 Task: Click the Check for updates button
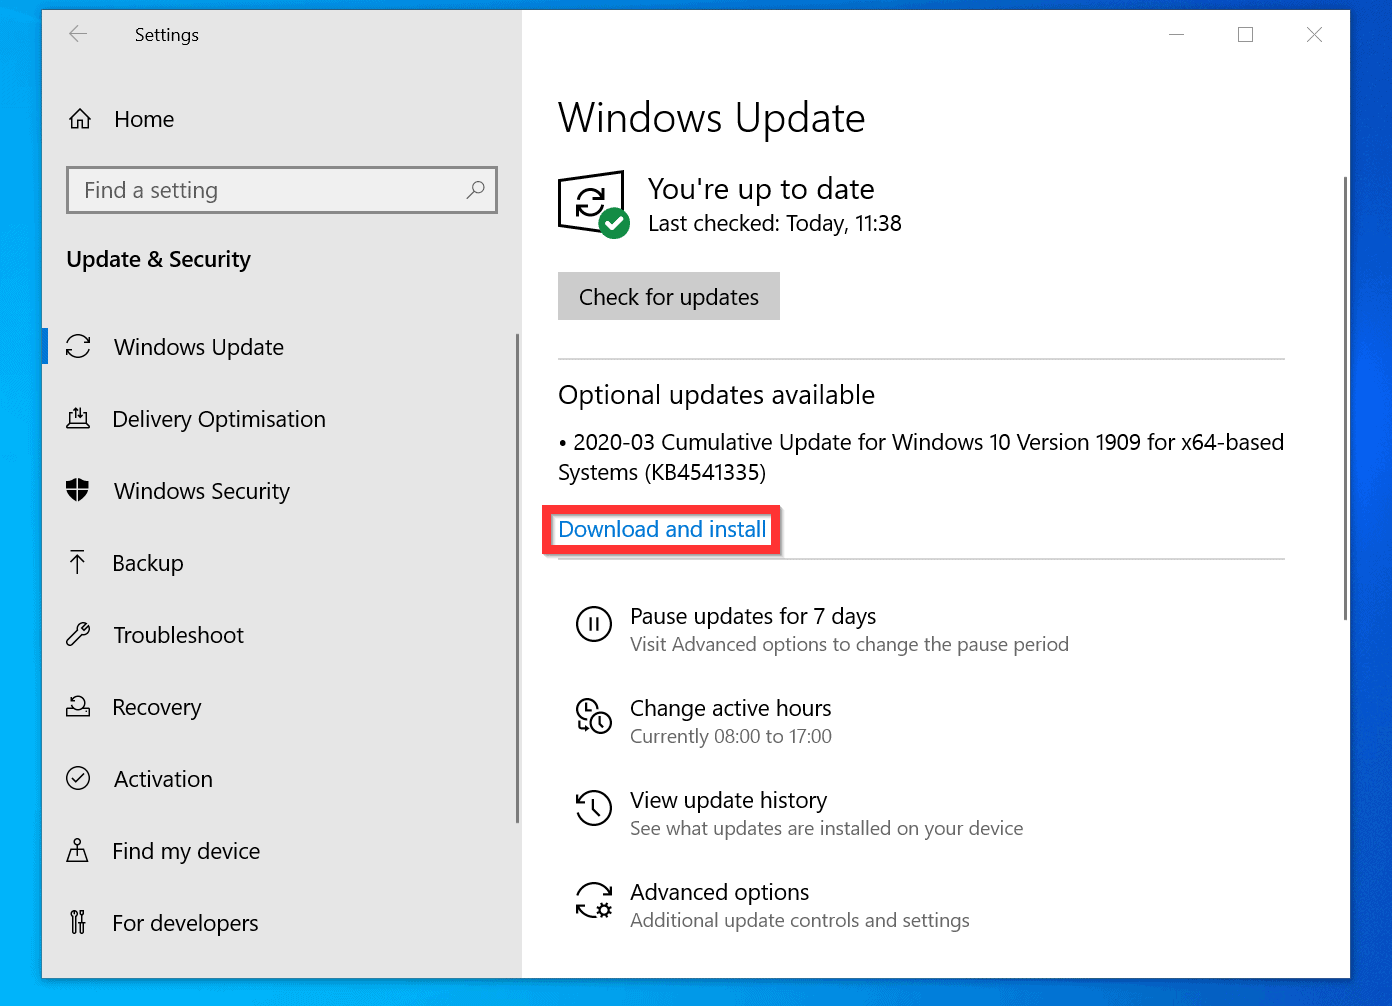click(668, 296)
